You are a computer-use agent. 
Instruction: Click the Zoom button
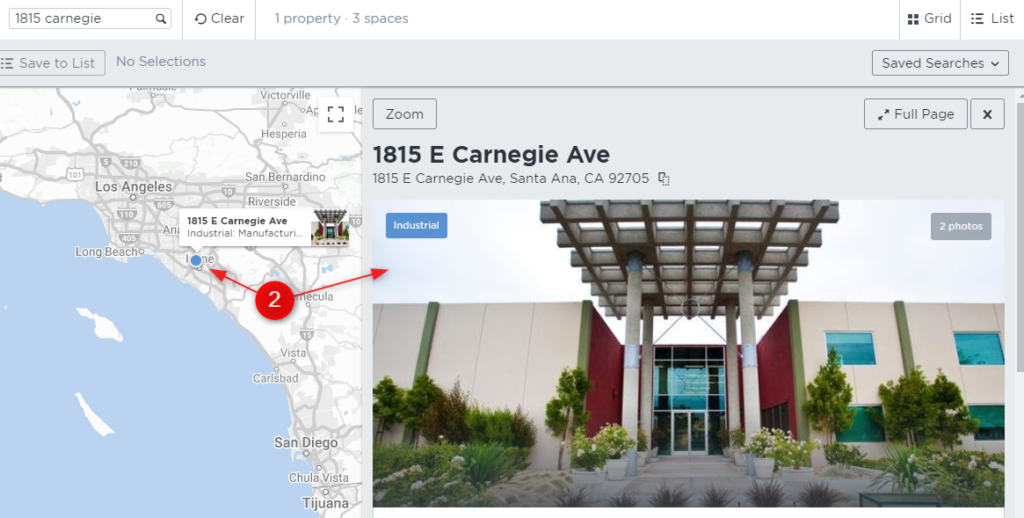(x=404, y=114)
